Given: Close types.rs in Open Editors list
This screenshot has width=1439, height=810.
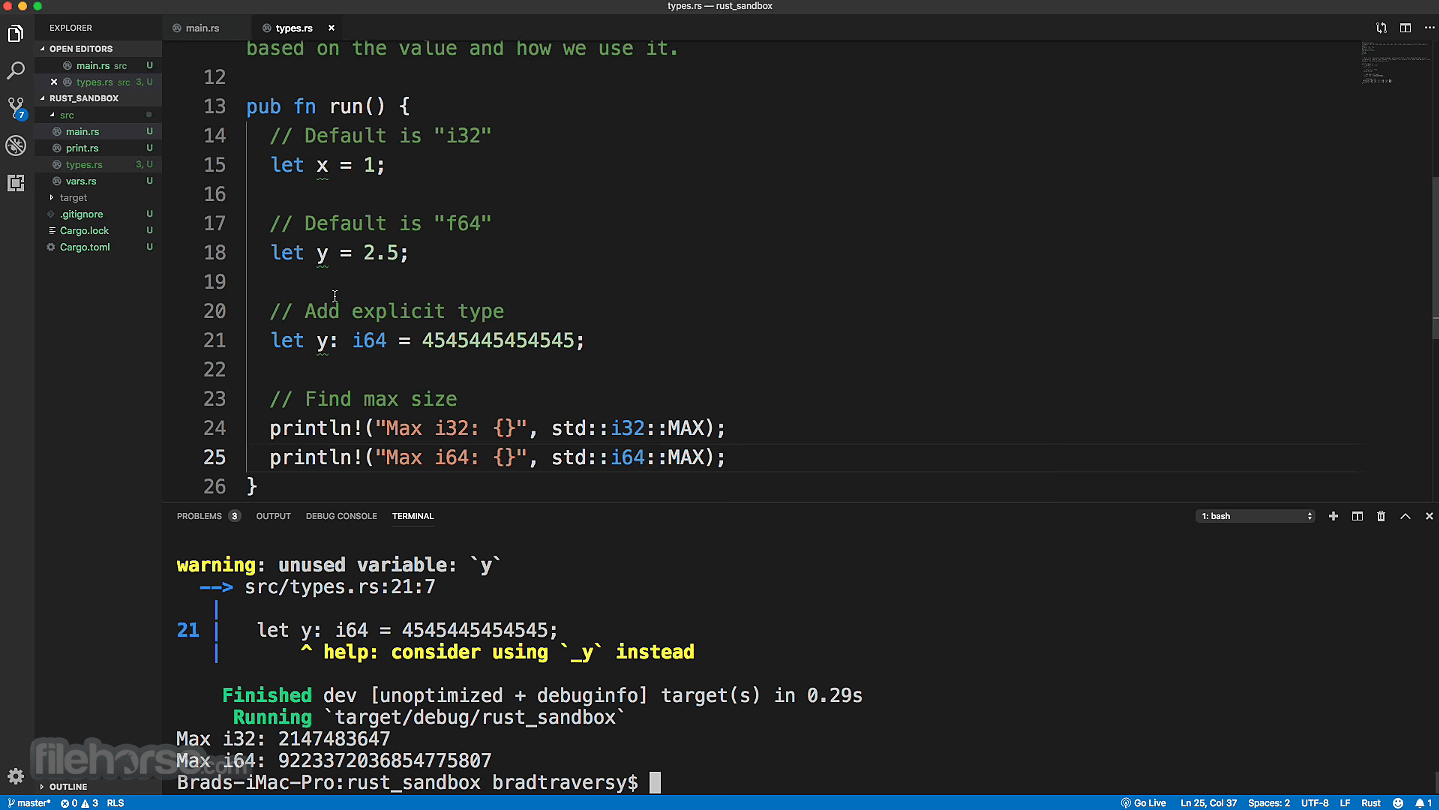Looking at the screenshot, I should pos(54,82).
